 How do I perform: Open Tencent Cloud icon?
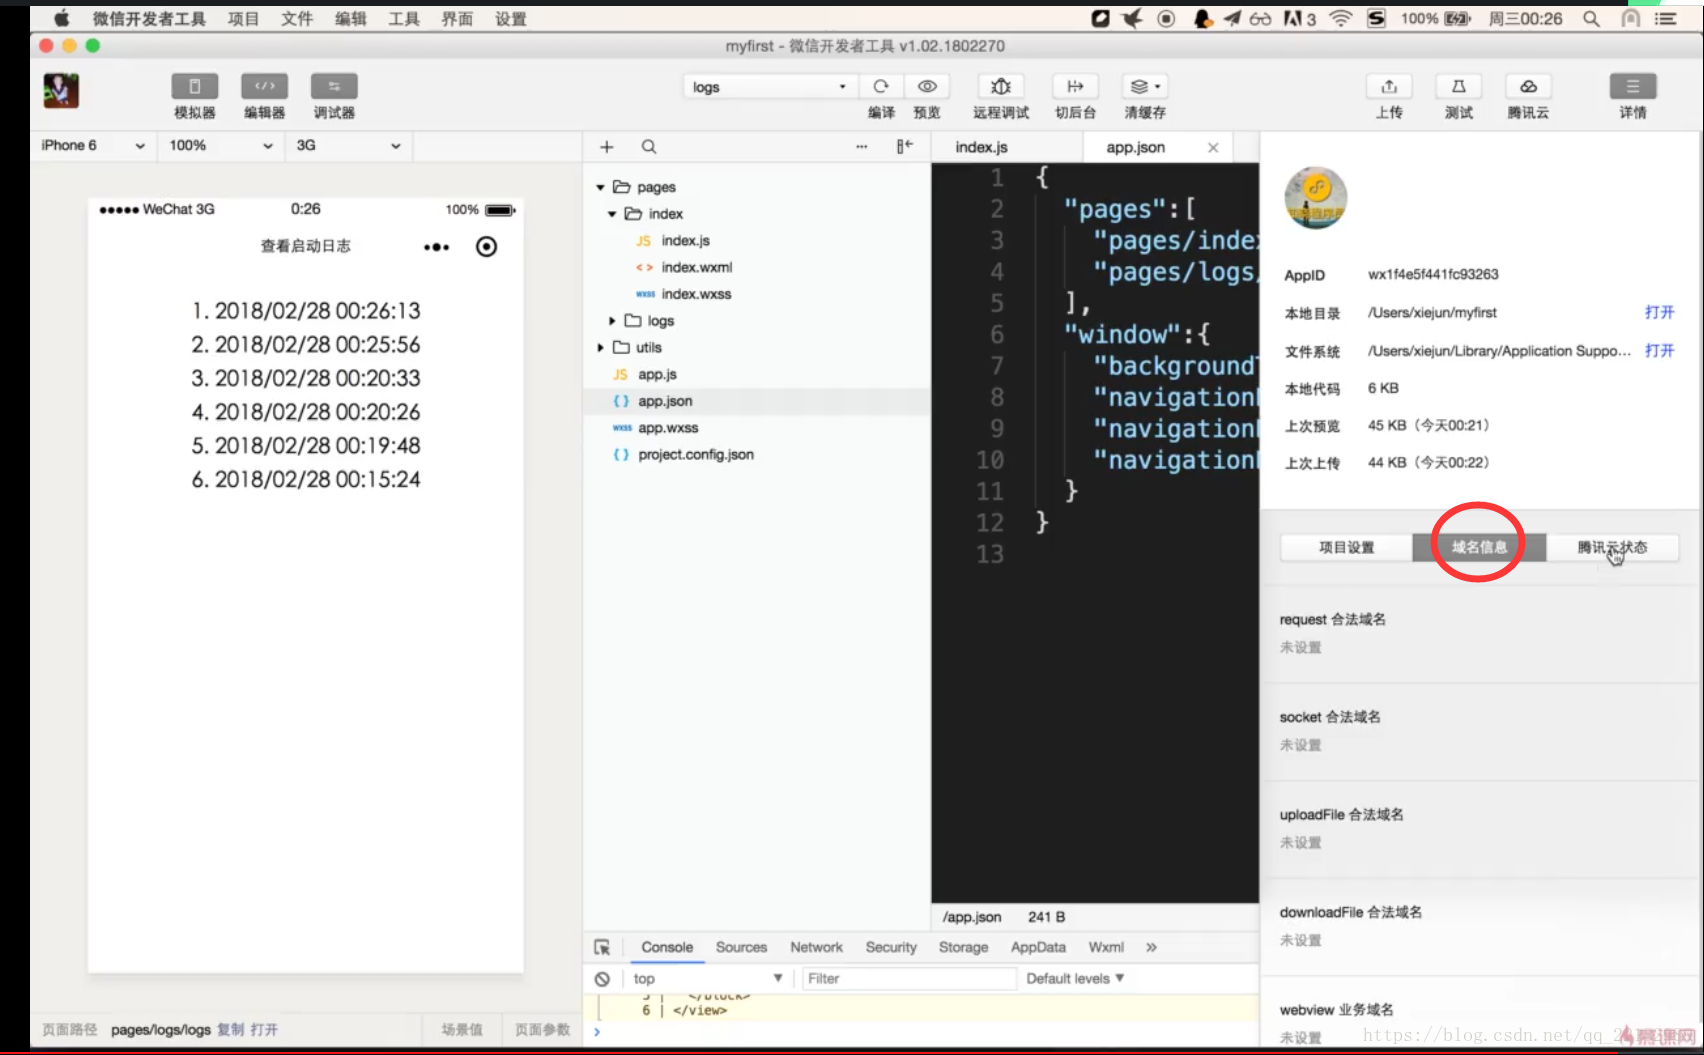click(x=1528, y=87)
